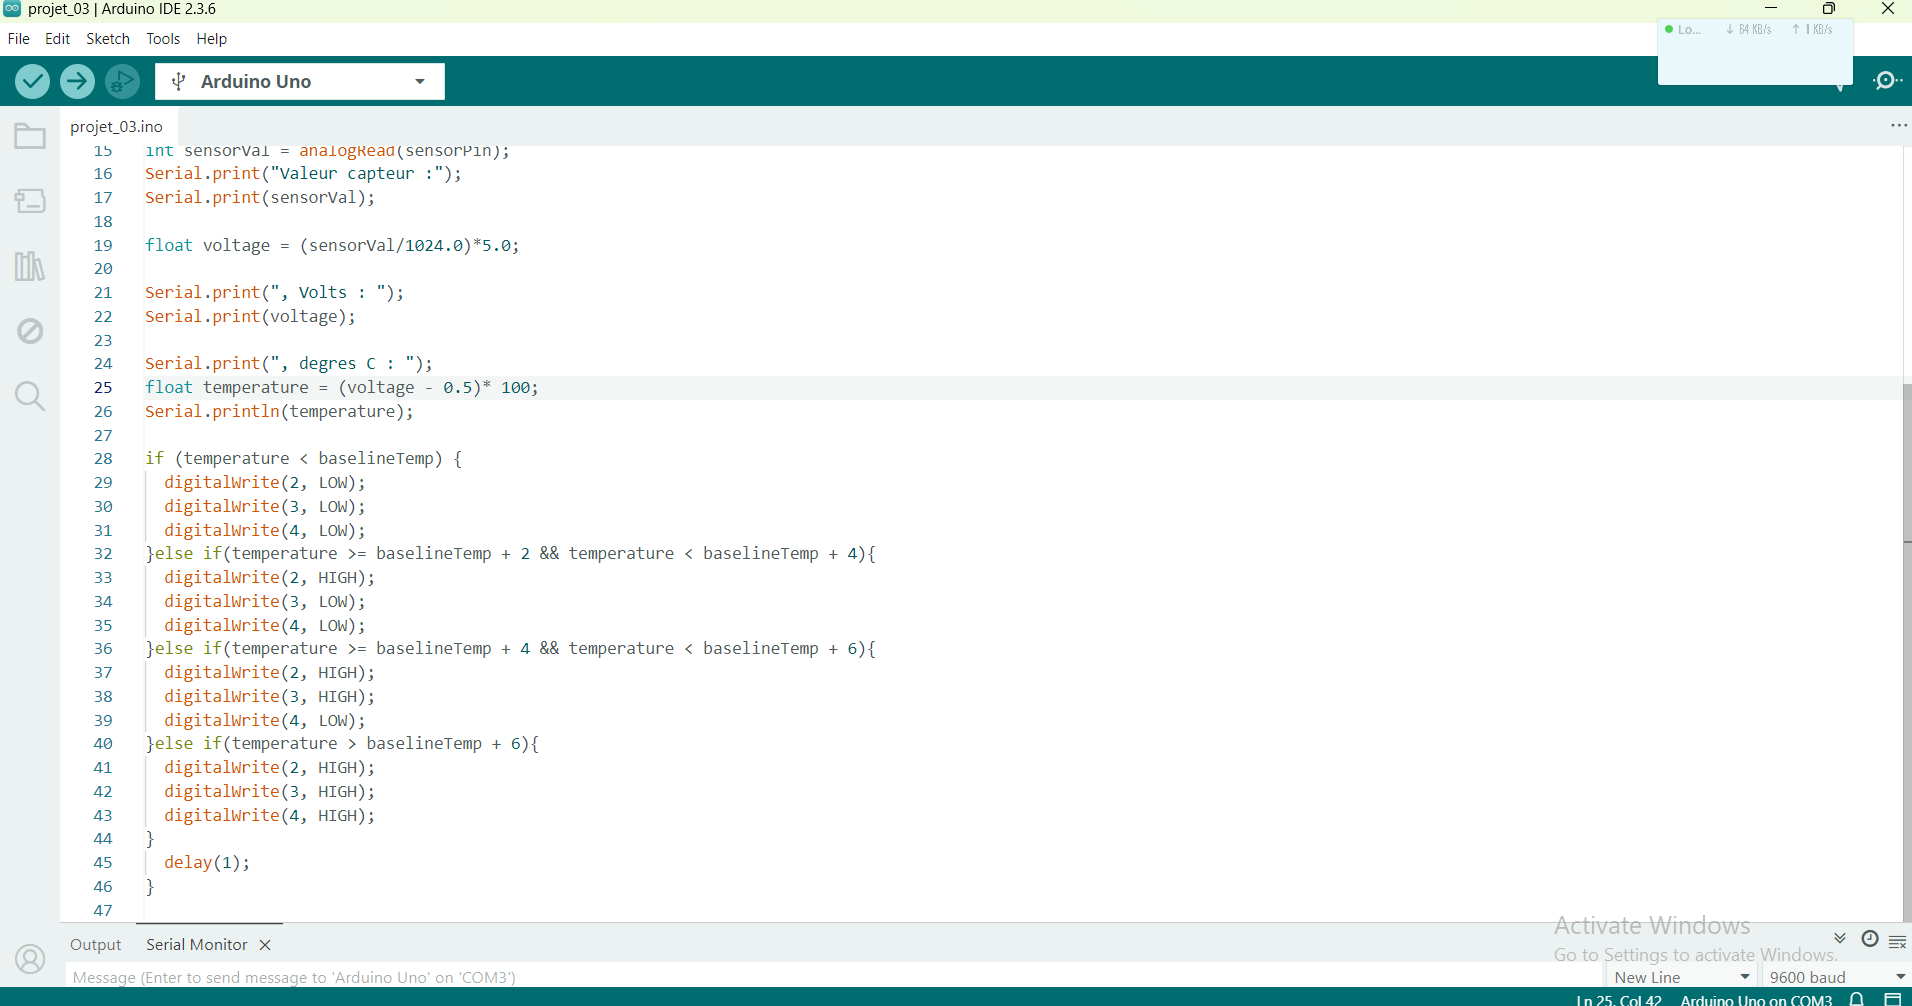This screenshot has height=1006, width=1912.
Task: Open the Debug sidebar panel
Action: click(x=30, y=330)
